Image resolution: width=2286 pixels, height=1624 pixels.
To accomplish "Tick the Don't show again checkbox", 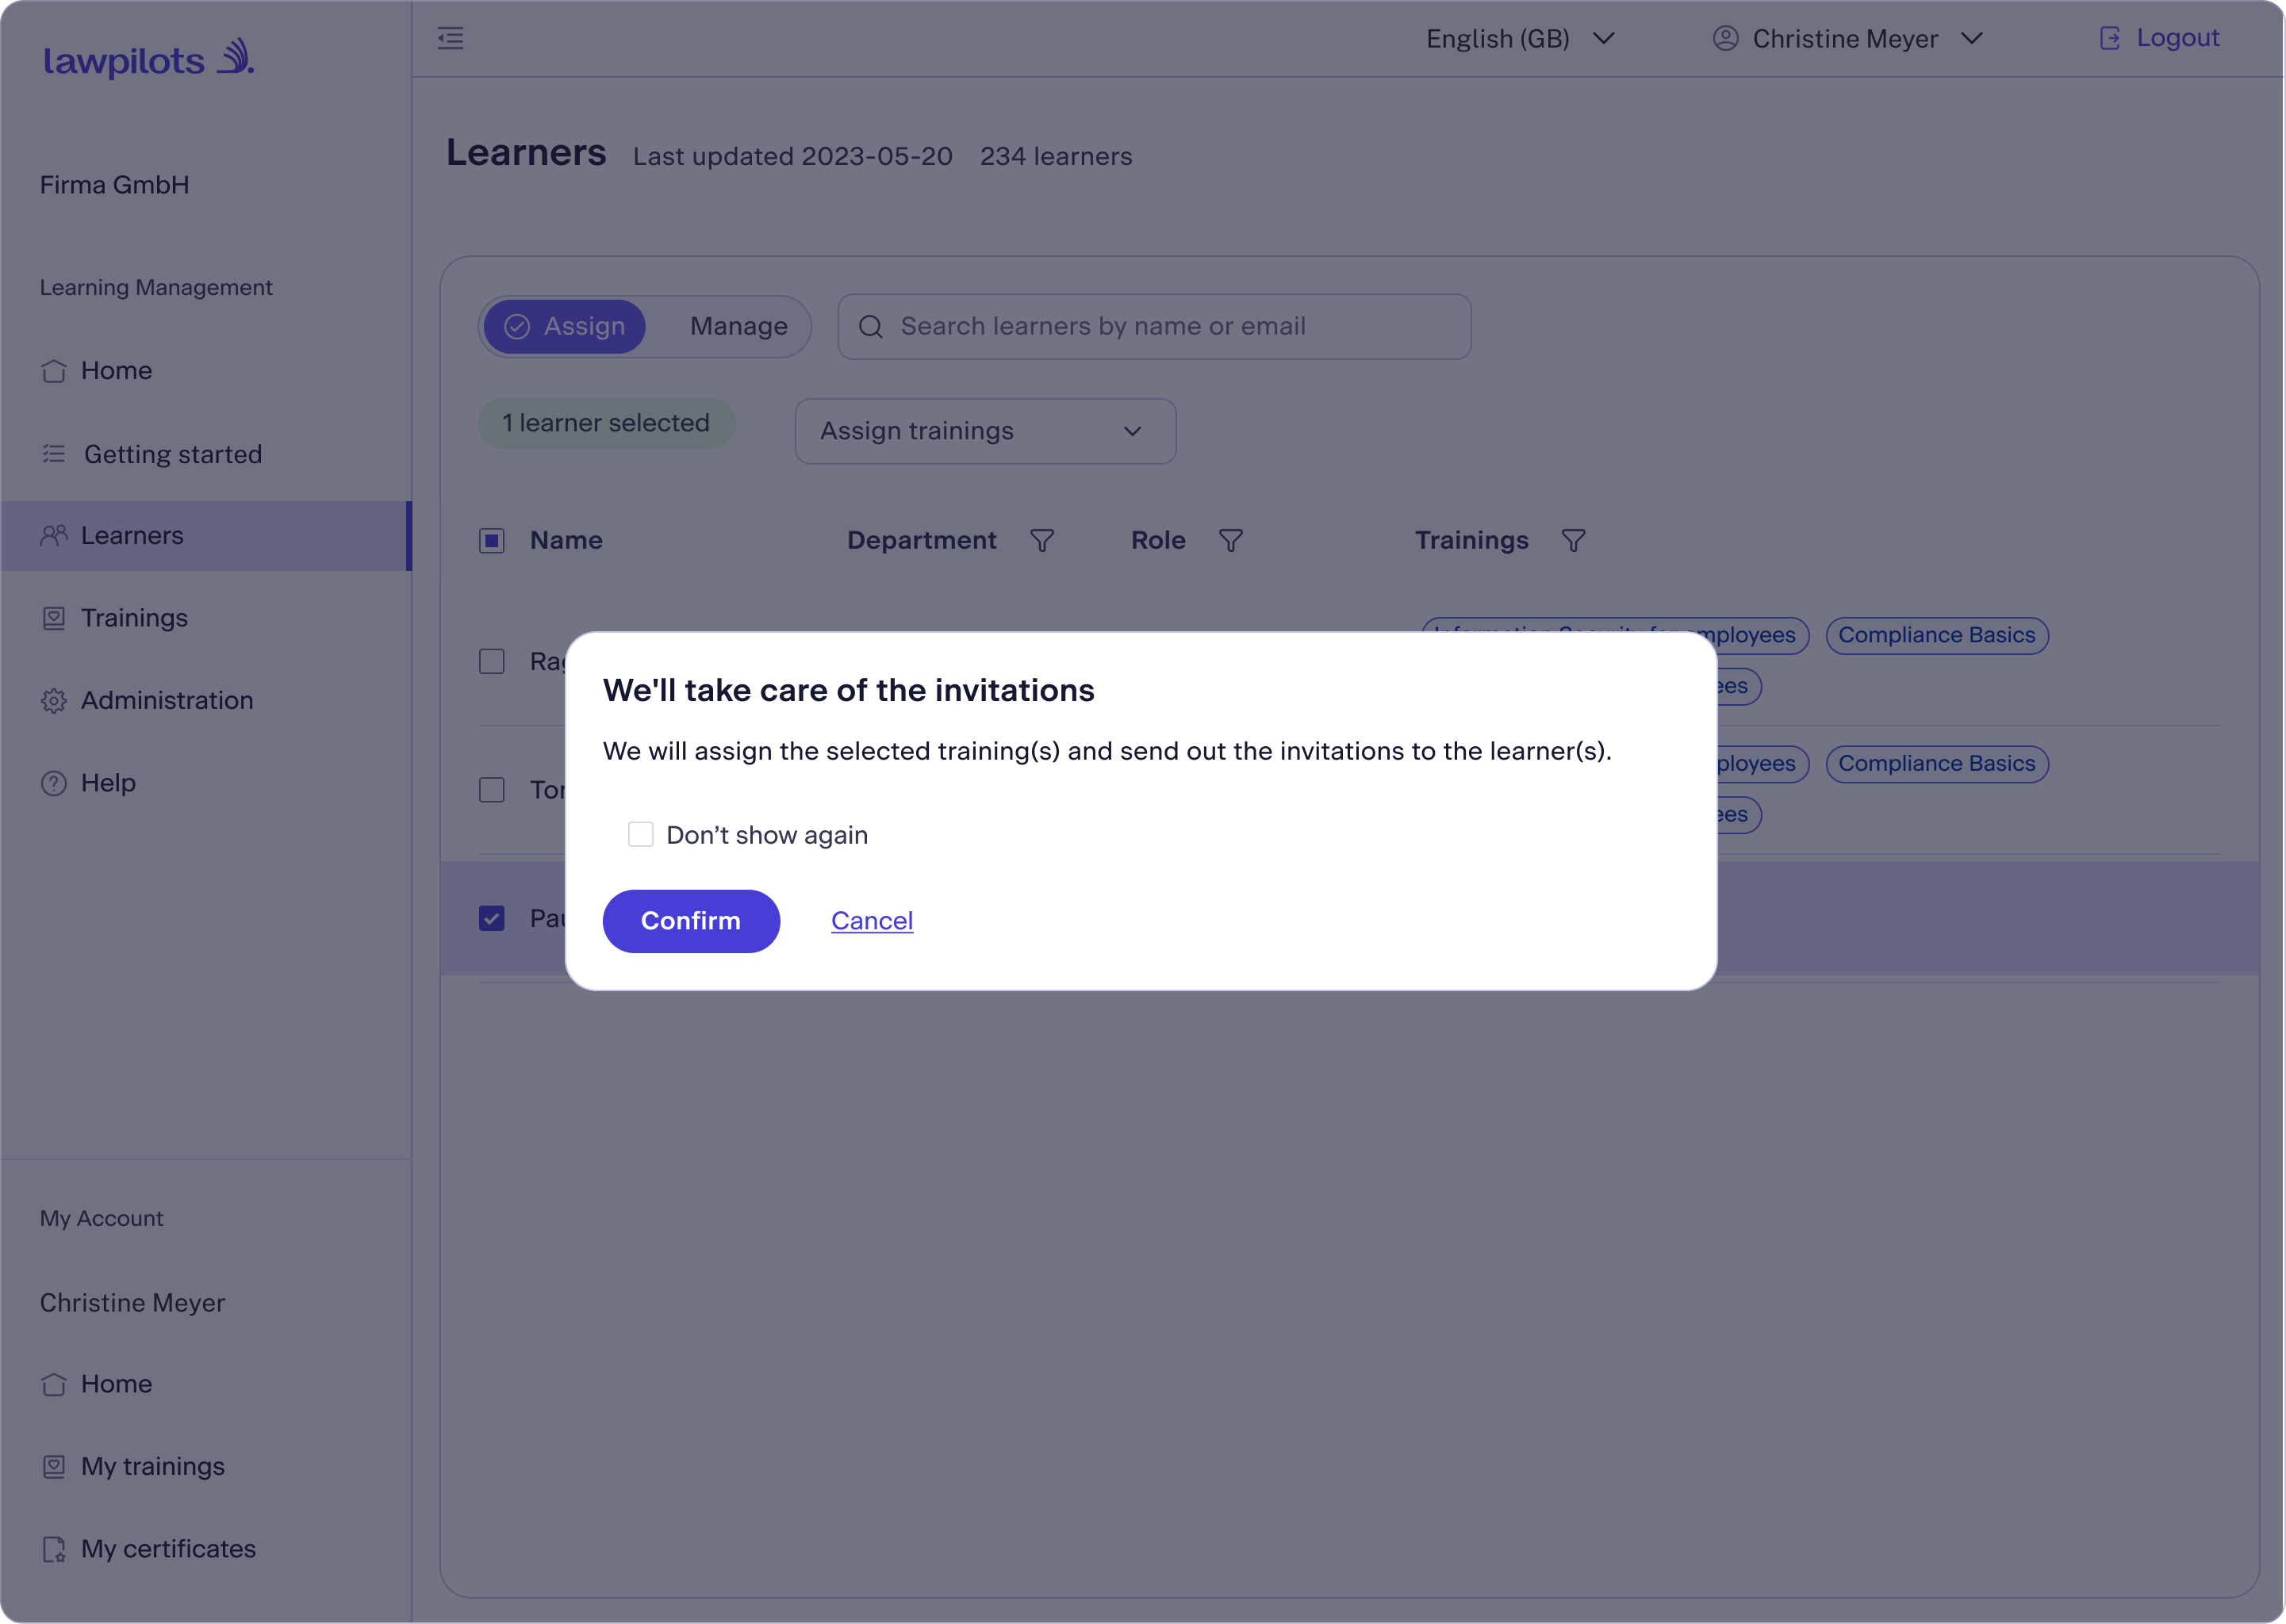I will [641, 834].
